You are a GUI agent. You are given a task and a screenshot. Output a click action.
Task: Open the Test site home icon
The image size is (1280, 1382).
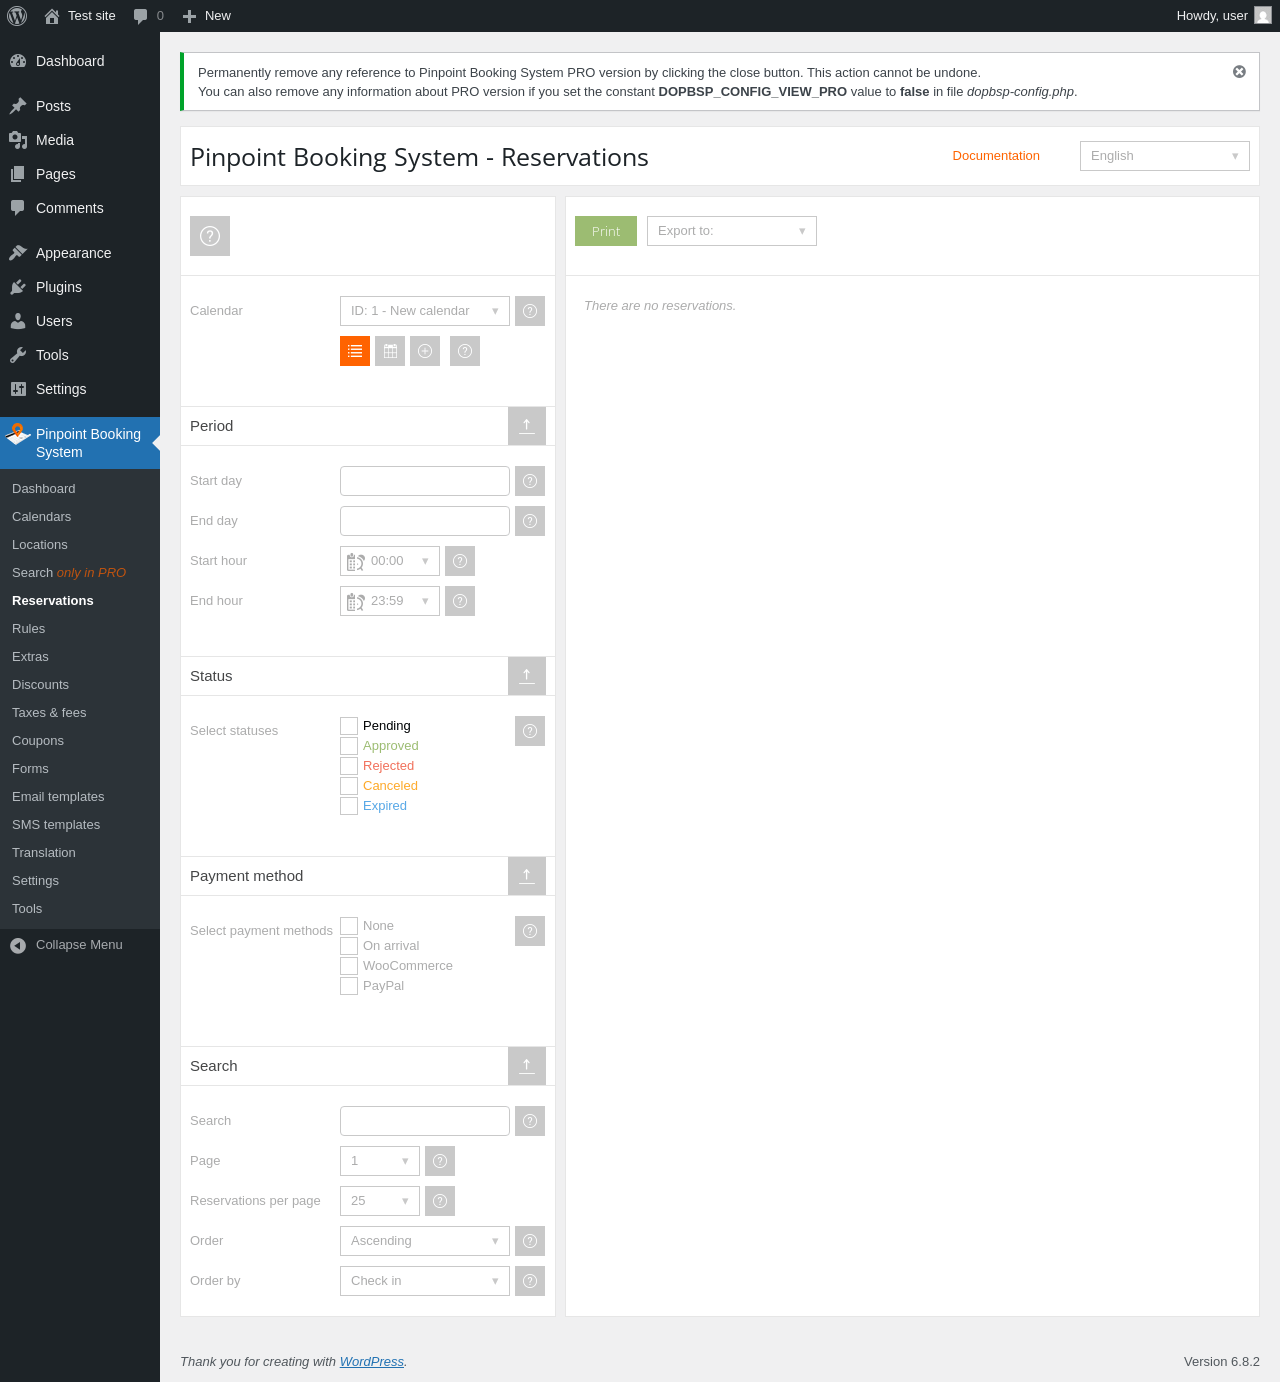tap(52, 16)
